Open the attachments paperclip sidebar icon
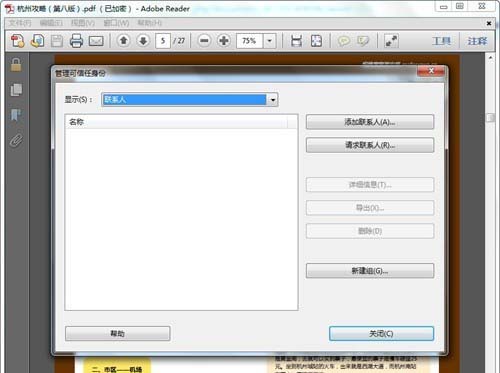 coord(16,141)
